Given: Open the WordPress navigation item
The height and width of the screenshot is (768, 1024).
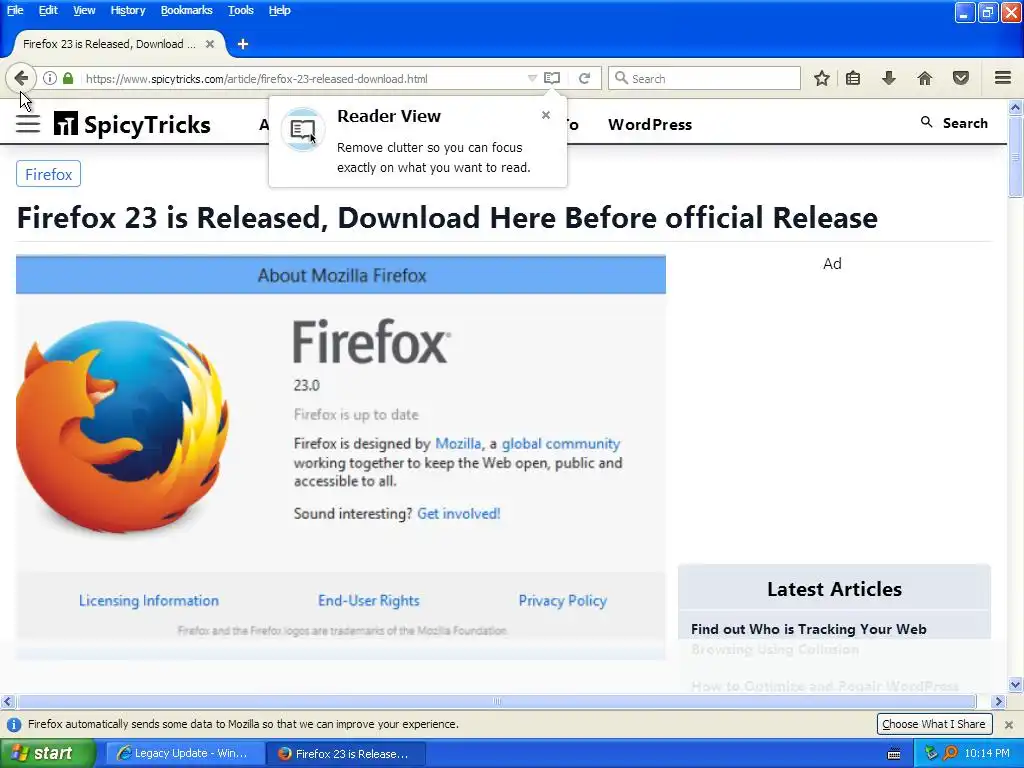Looking at the screenshot, I should pyautogui.click(x=650, y=125).
